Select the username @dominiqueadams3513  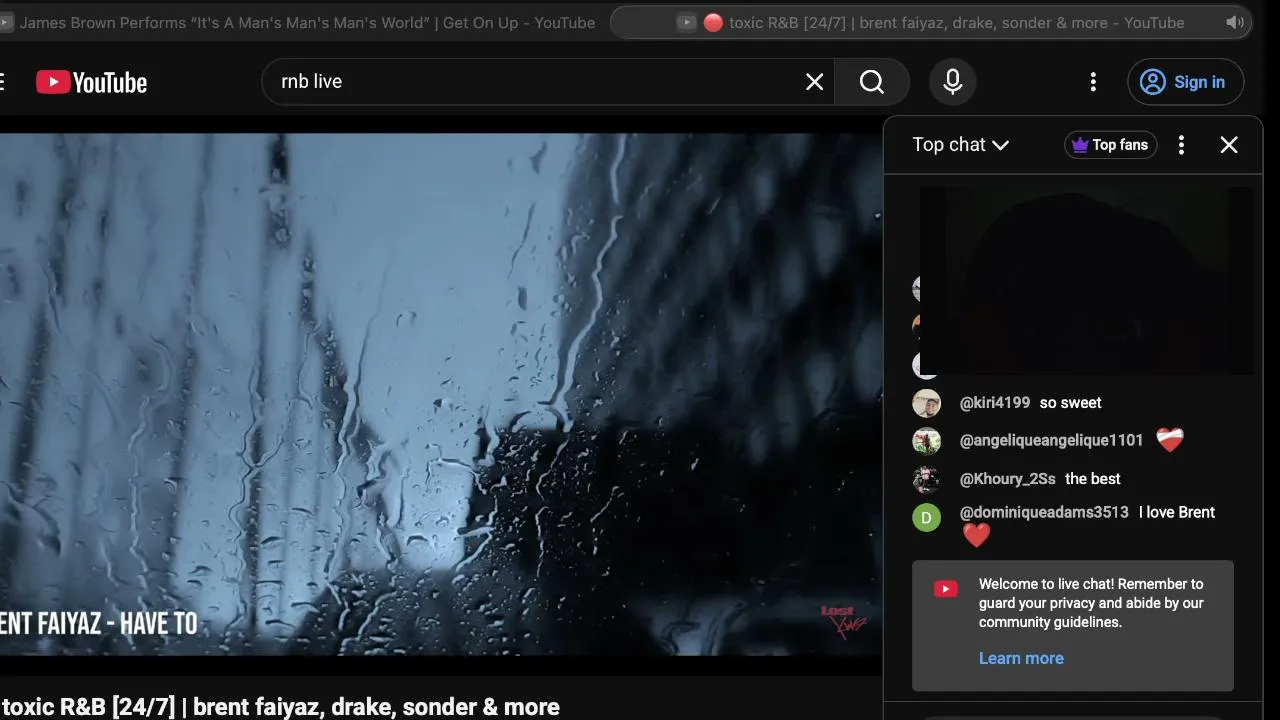click(x=1044, y=512)
